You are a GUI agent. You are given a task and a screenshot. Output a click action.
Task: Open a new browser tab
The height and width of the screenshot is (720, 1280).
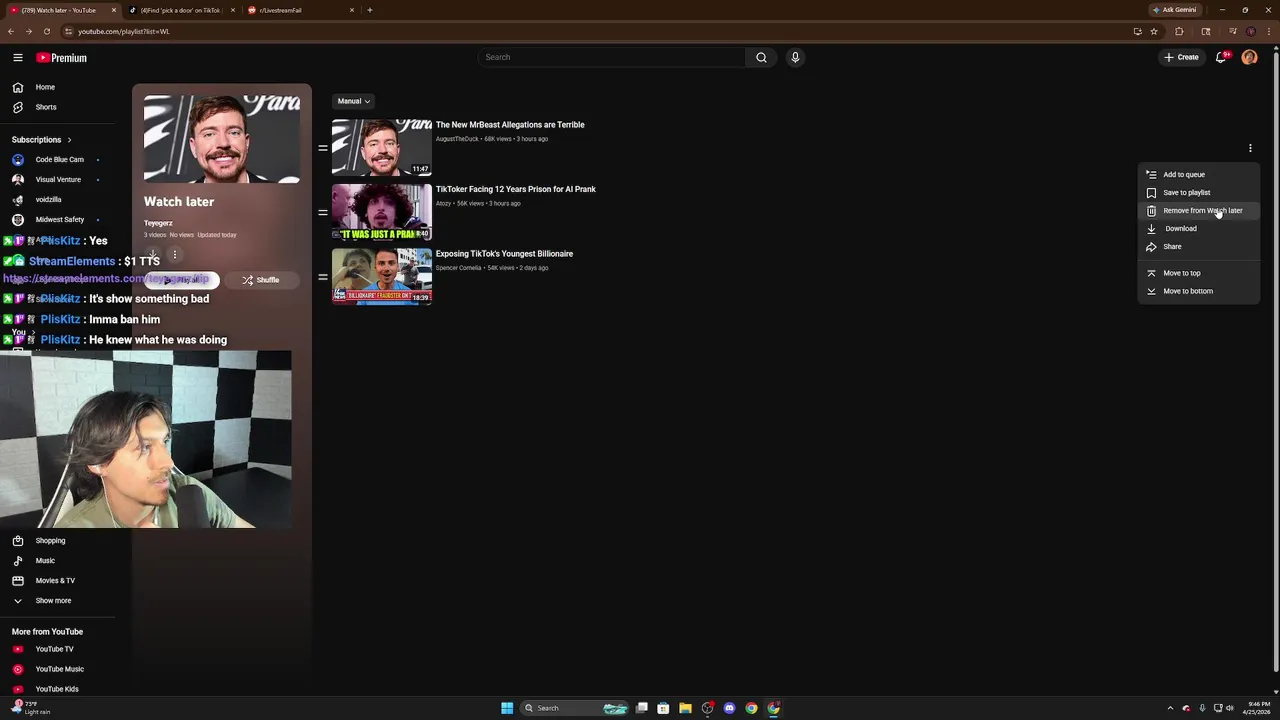point(370,10)
